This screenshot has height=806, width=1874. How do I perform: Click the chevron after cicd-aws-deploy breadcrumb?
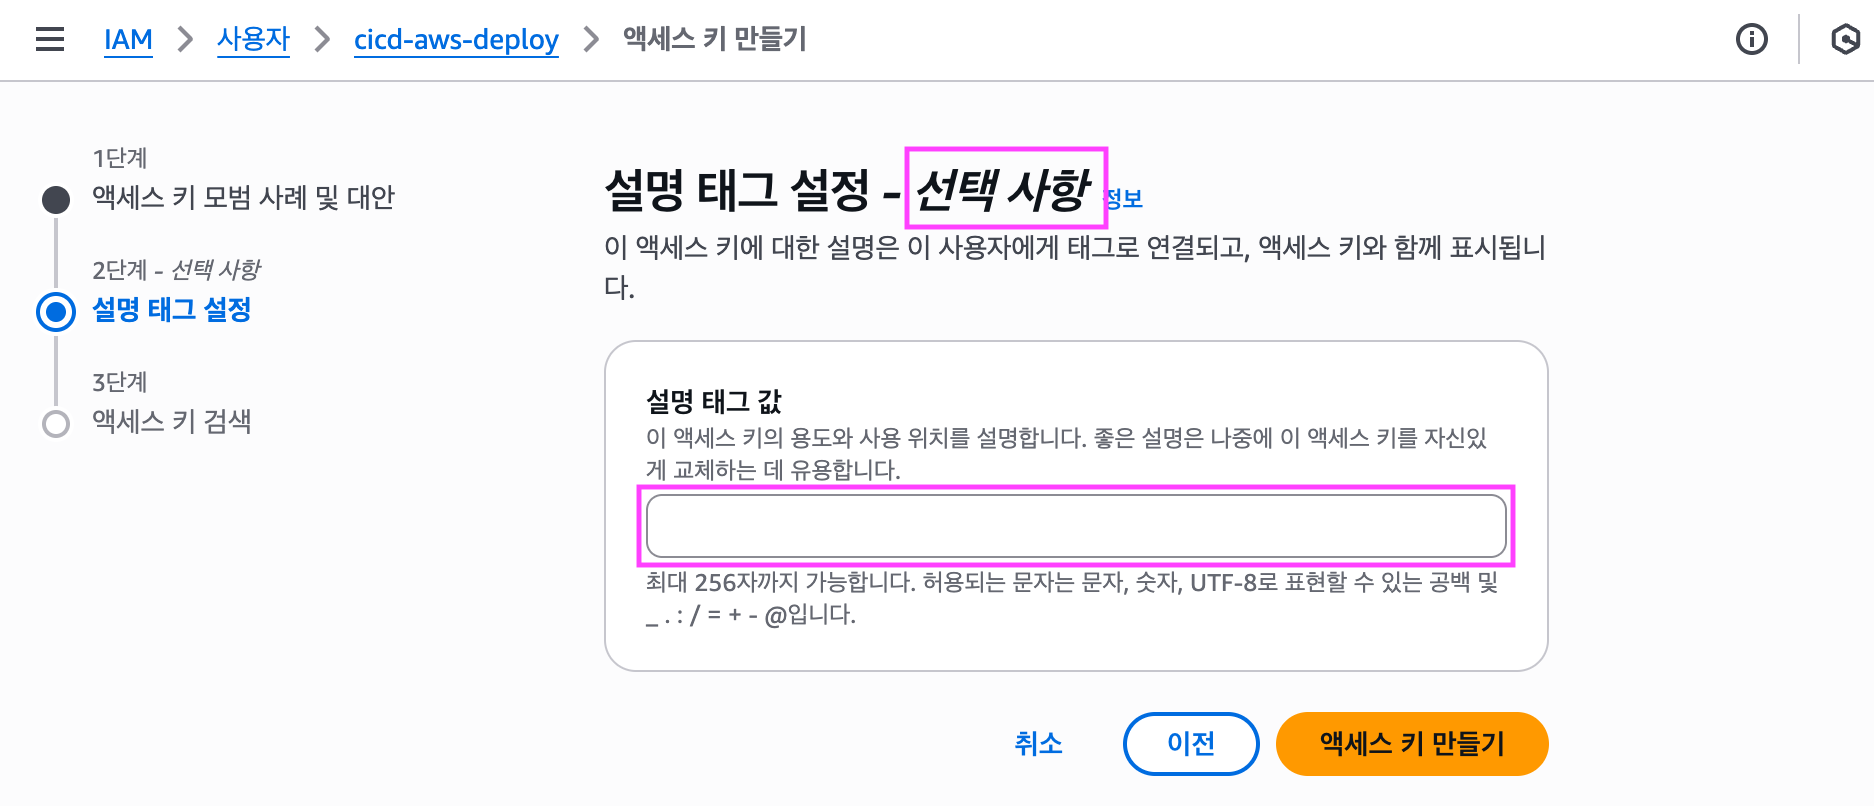coord(591,40)
